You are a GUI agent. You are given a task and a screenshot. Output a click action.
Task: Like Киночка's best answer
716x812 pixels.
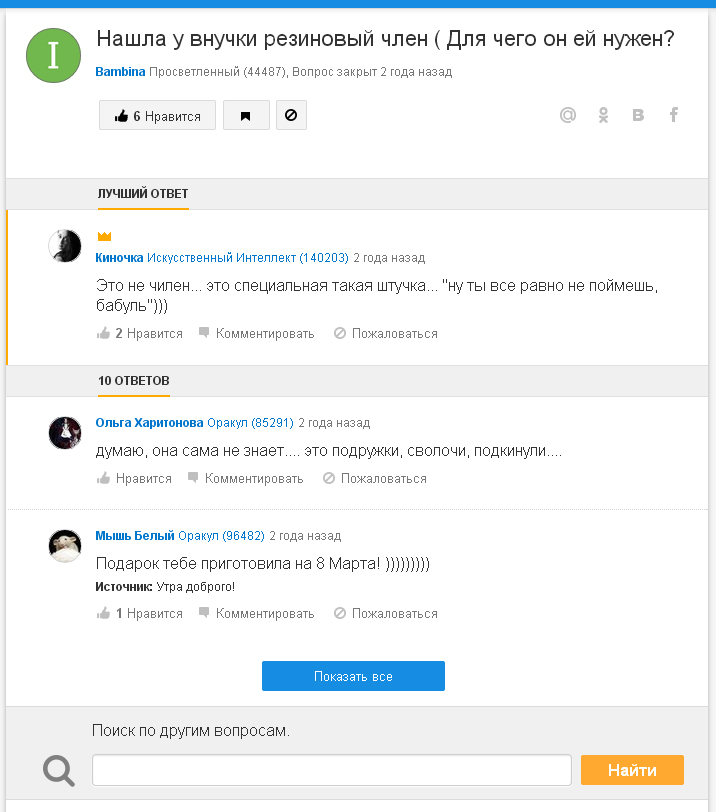coord(140,333)
